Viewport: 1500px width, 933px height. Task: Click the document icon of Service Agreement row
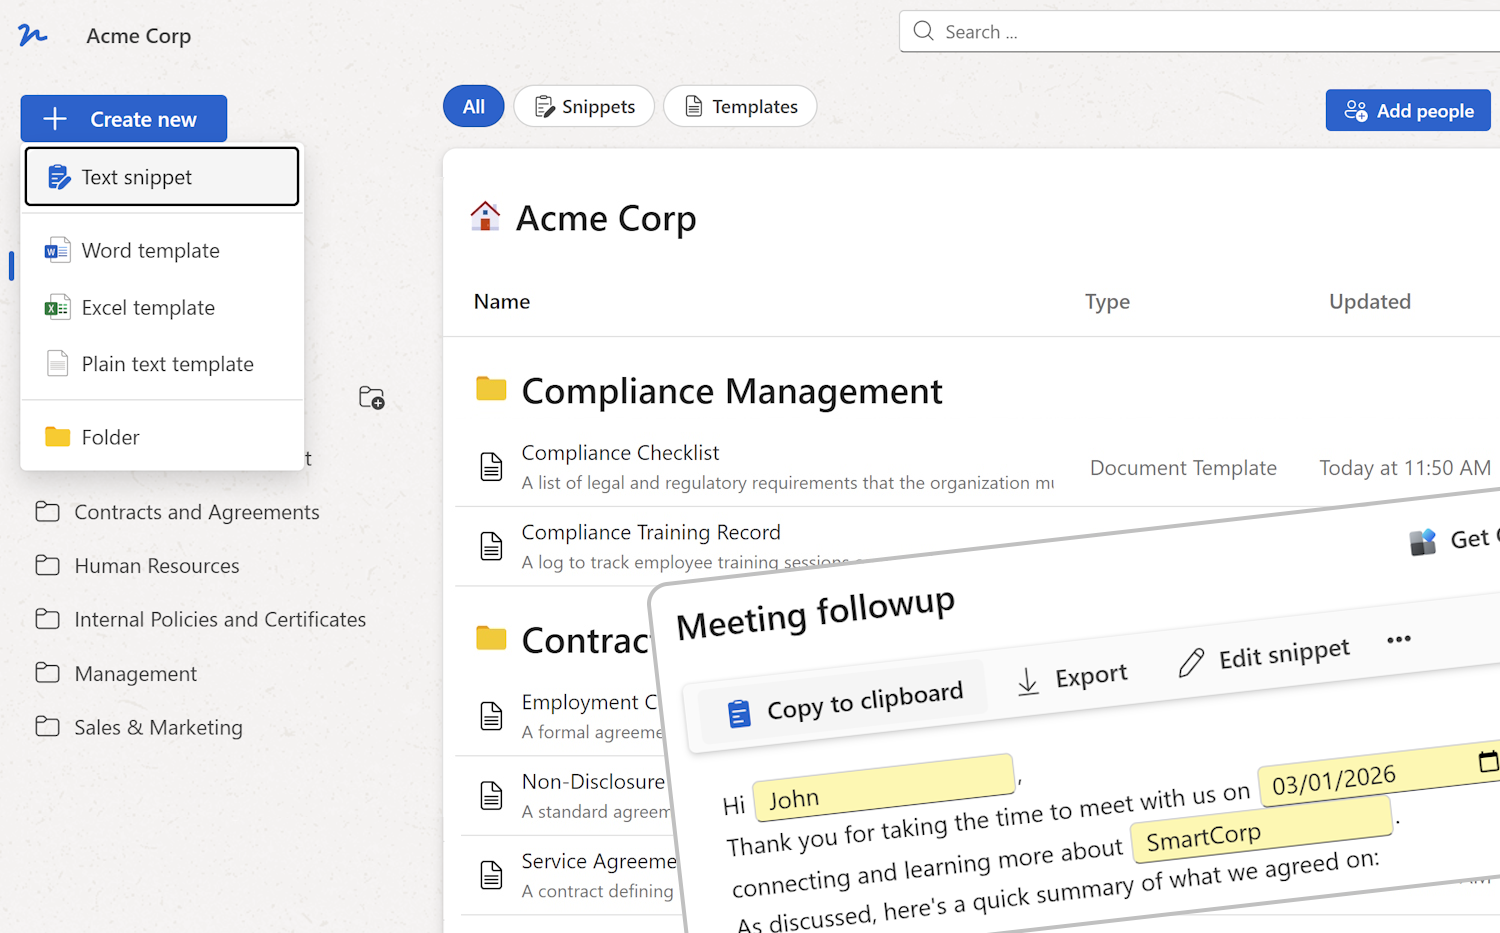click(491, 875)
